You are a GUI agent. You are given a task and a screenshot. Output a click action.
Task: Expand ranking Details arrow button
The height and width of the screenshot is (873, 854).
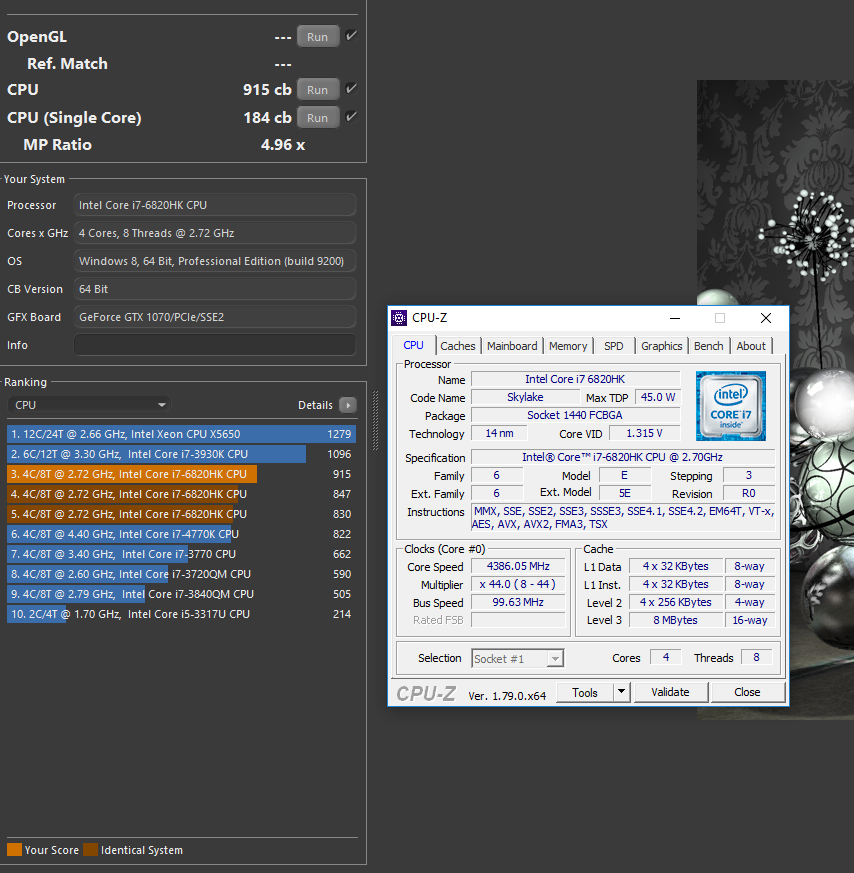click(348, 405)
